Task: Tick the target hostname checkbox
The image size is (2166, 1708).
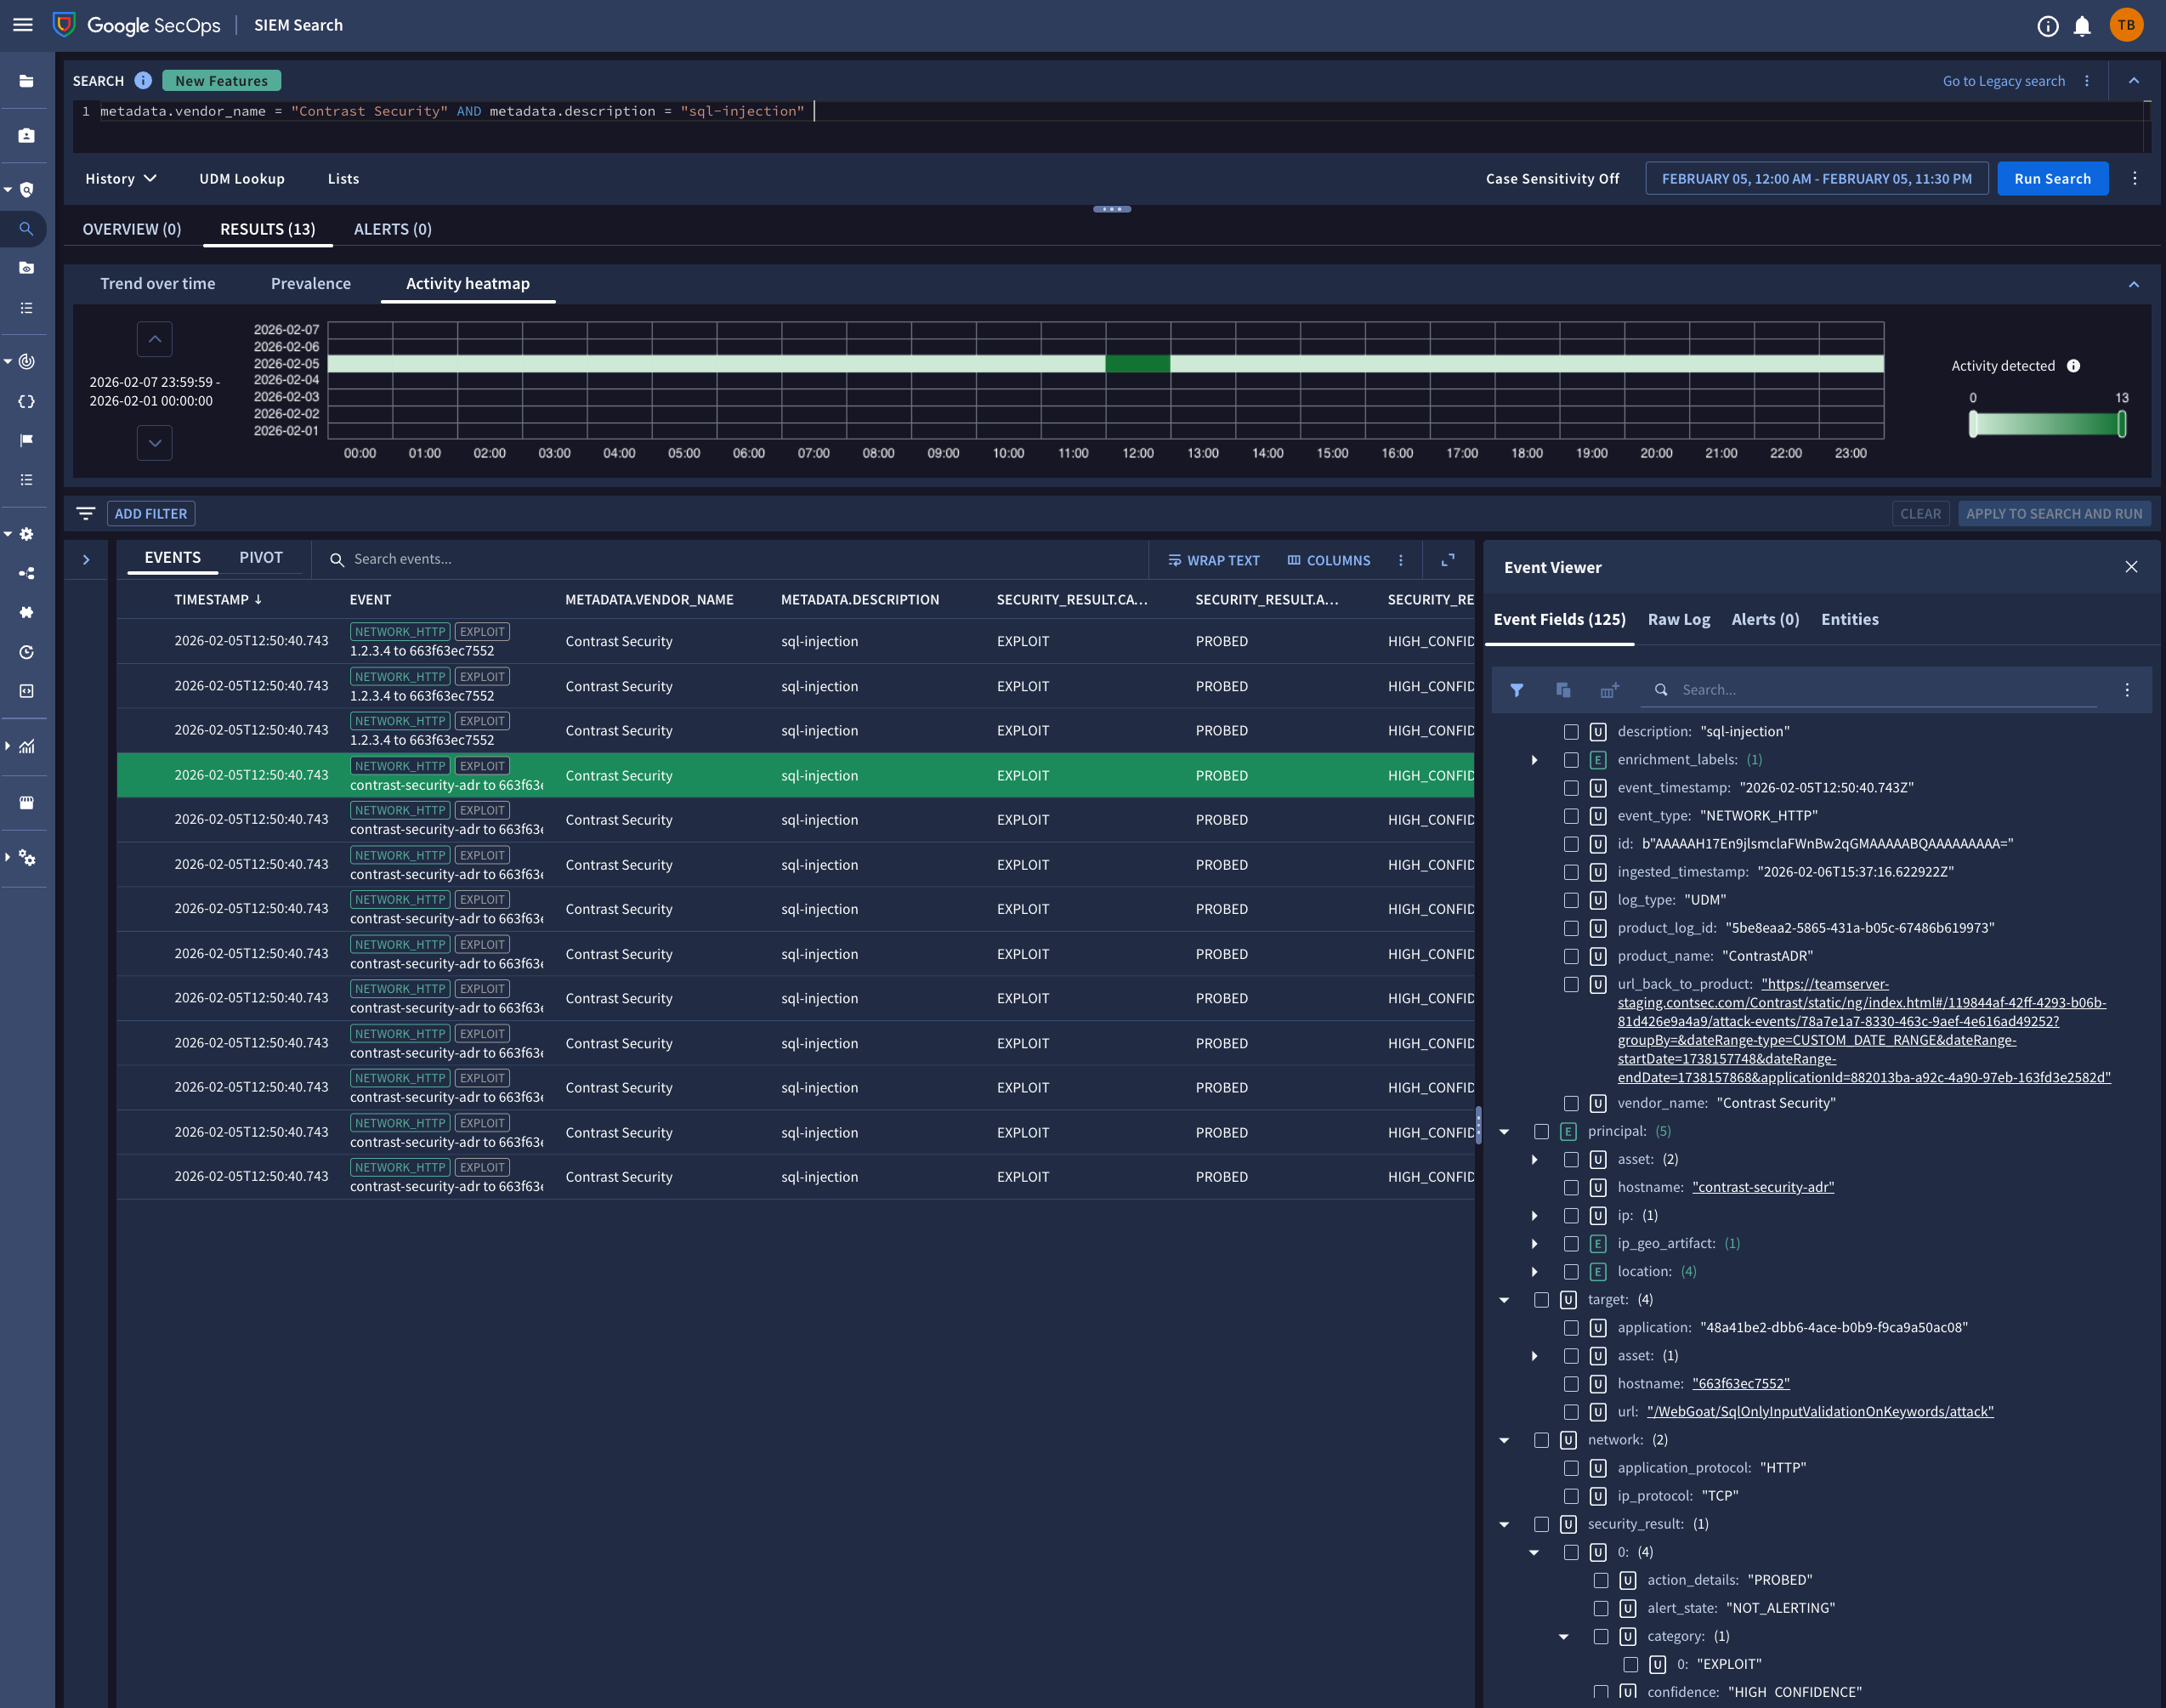Action: click(x=1571, y=1384)
